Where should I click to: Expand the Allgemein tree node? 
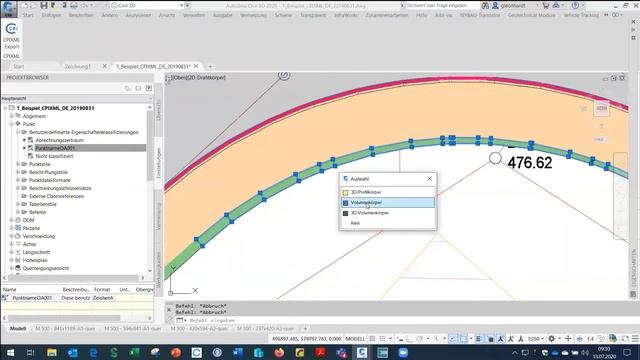(11, 116)
